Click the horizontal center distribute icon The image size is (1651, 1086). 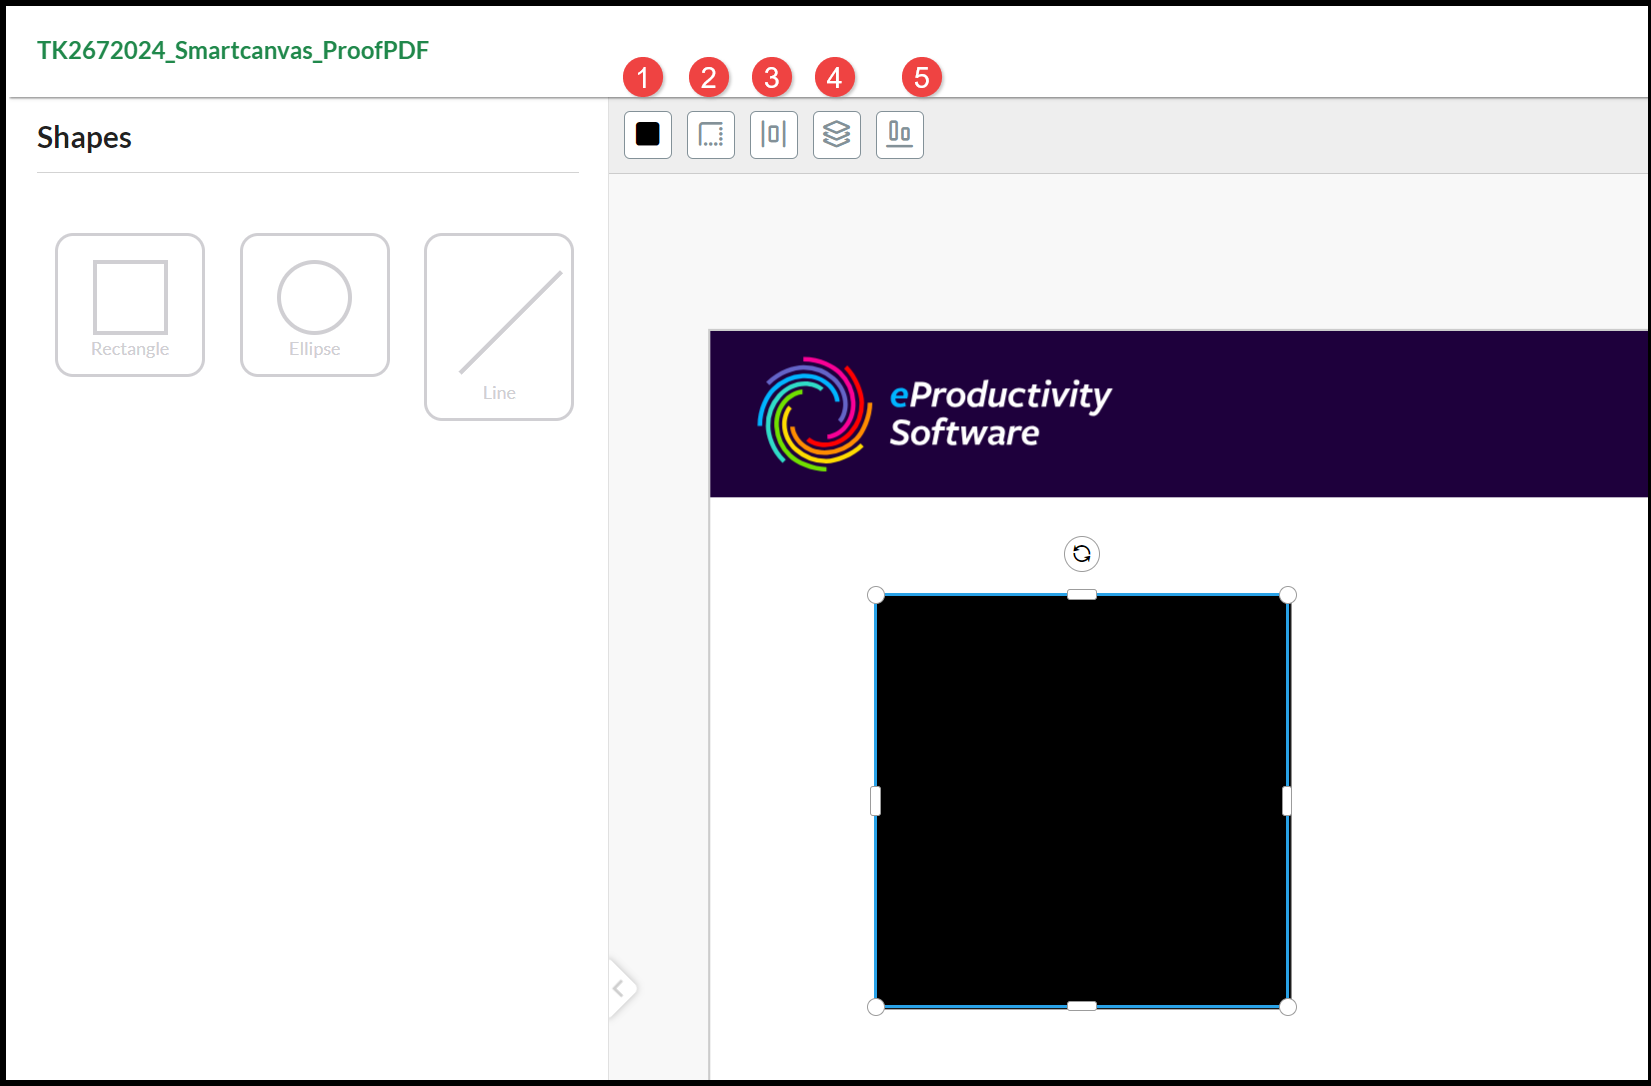click(773, 134)
